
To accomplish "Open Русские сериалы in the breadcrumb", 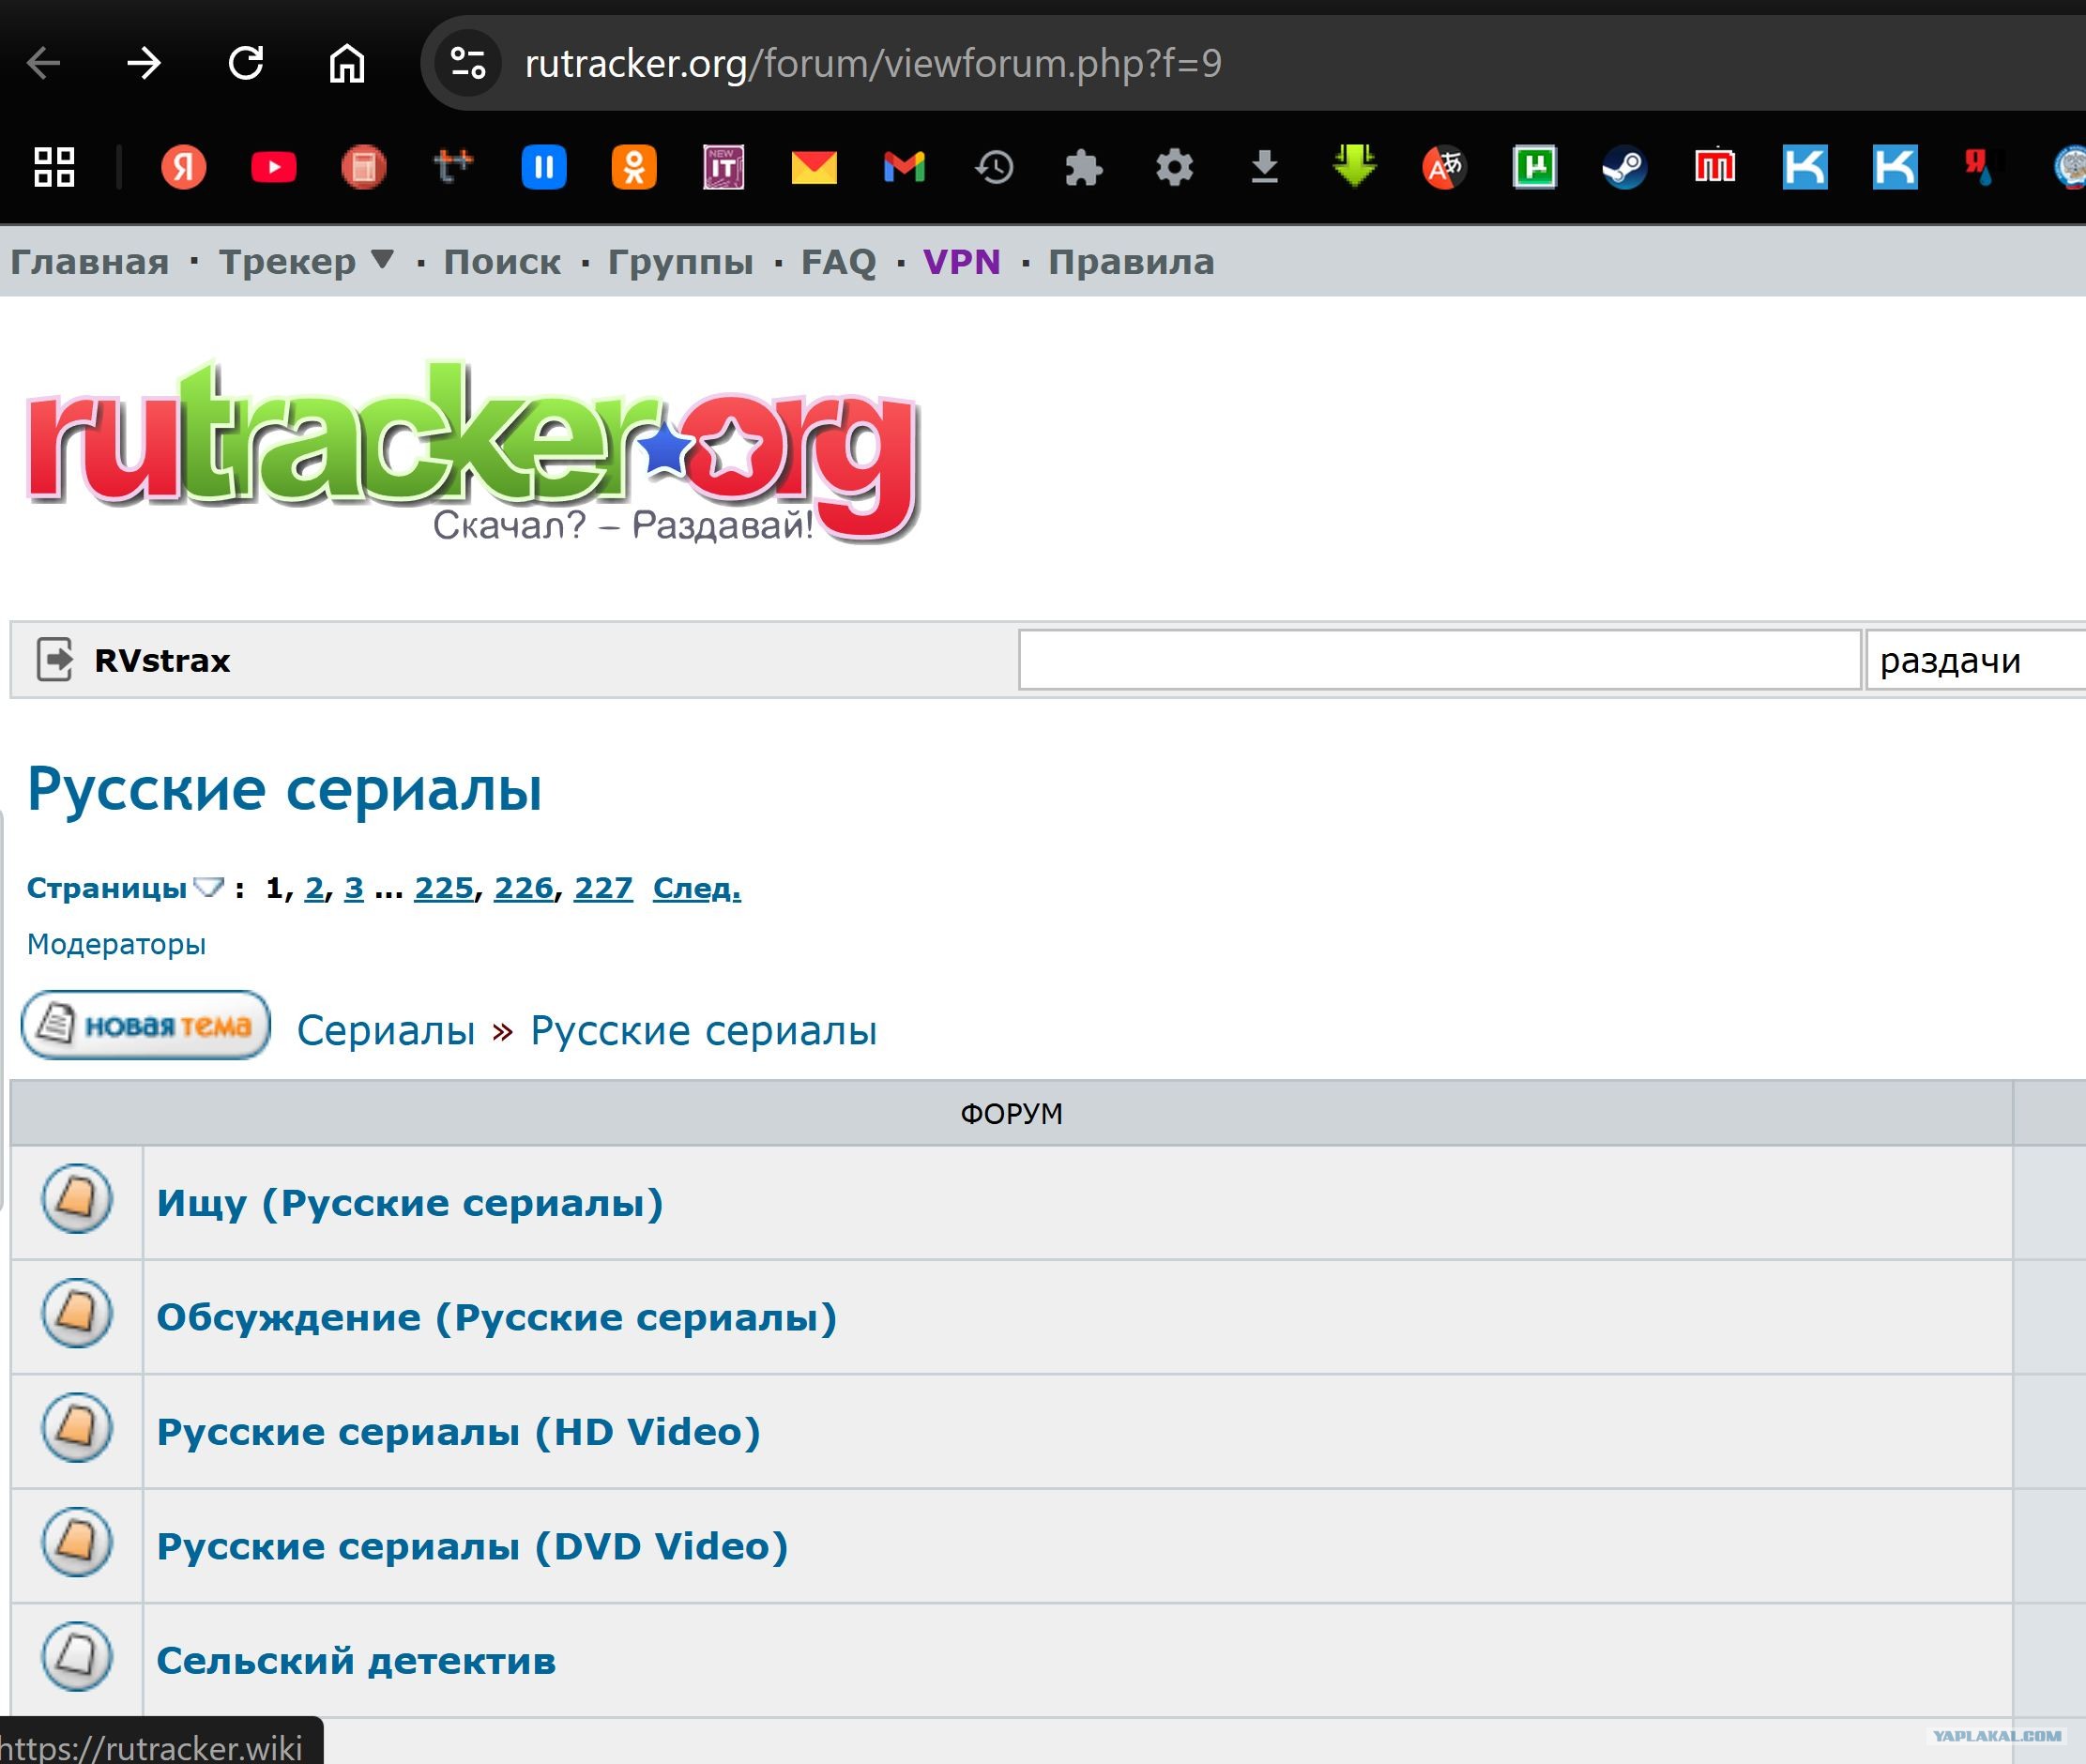I will [x=704, y=1030].
